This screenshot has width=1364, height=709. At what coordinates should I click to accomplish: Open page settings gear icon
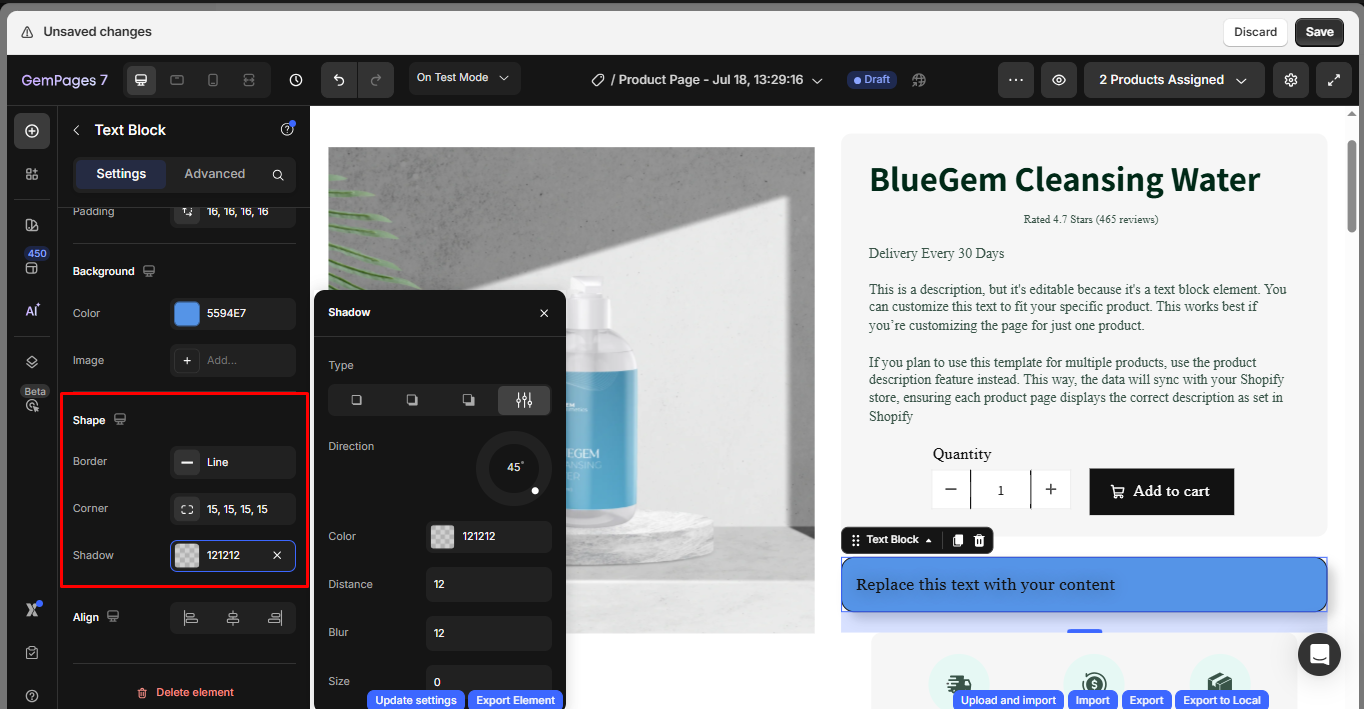tap(1291, 80)
